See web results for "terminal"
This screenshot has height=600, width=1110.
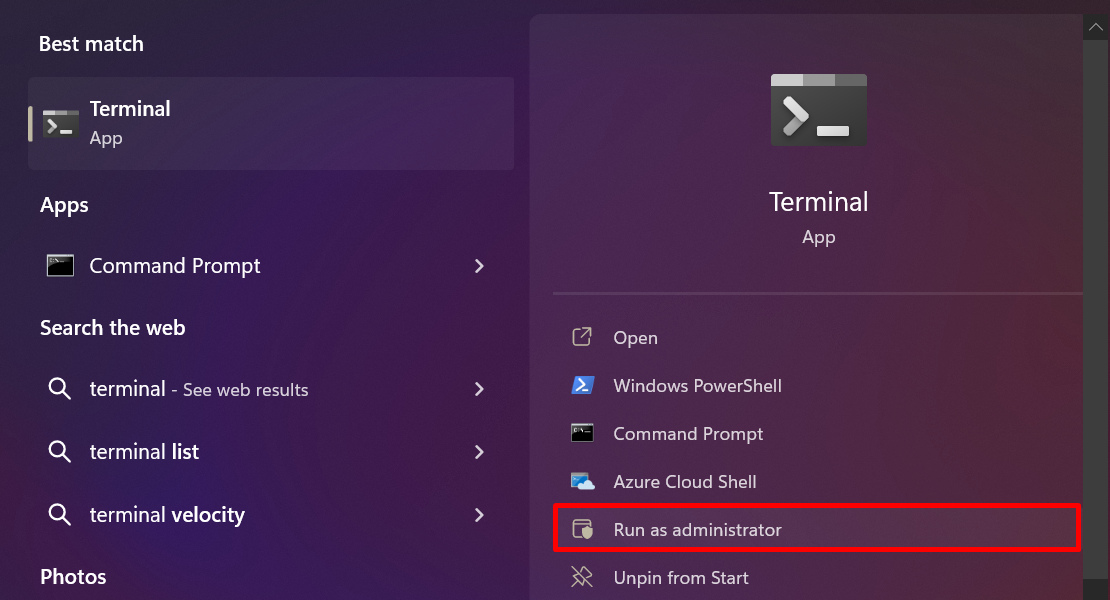200,389
